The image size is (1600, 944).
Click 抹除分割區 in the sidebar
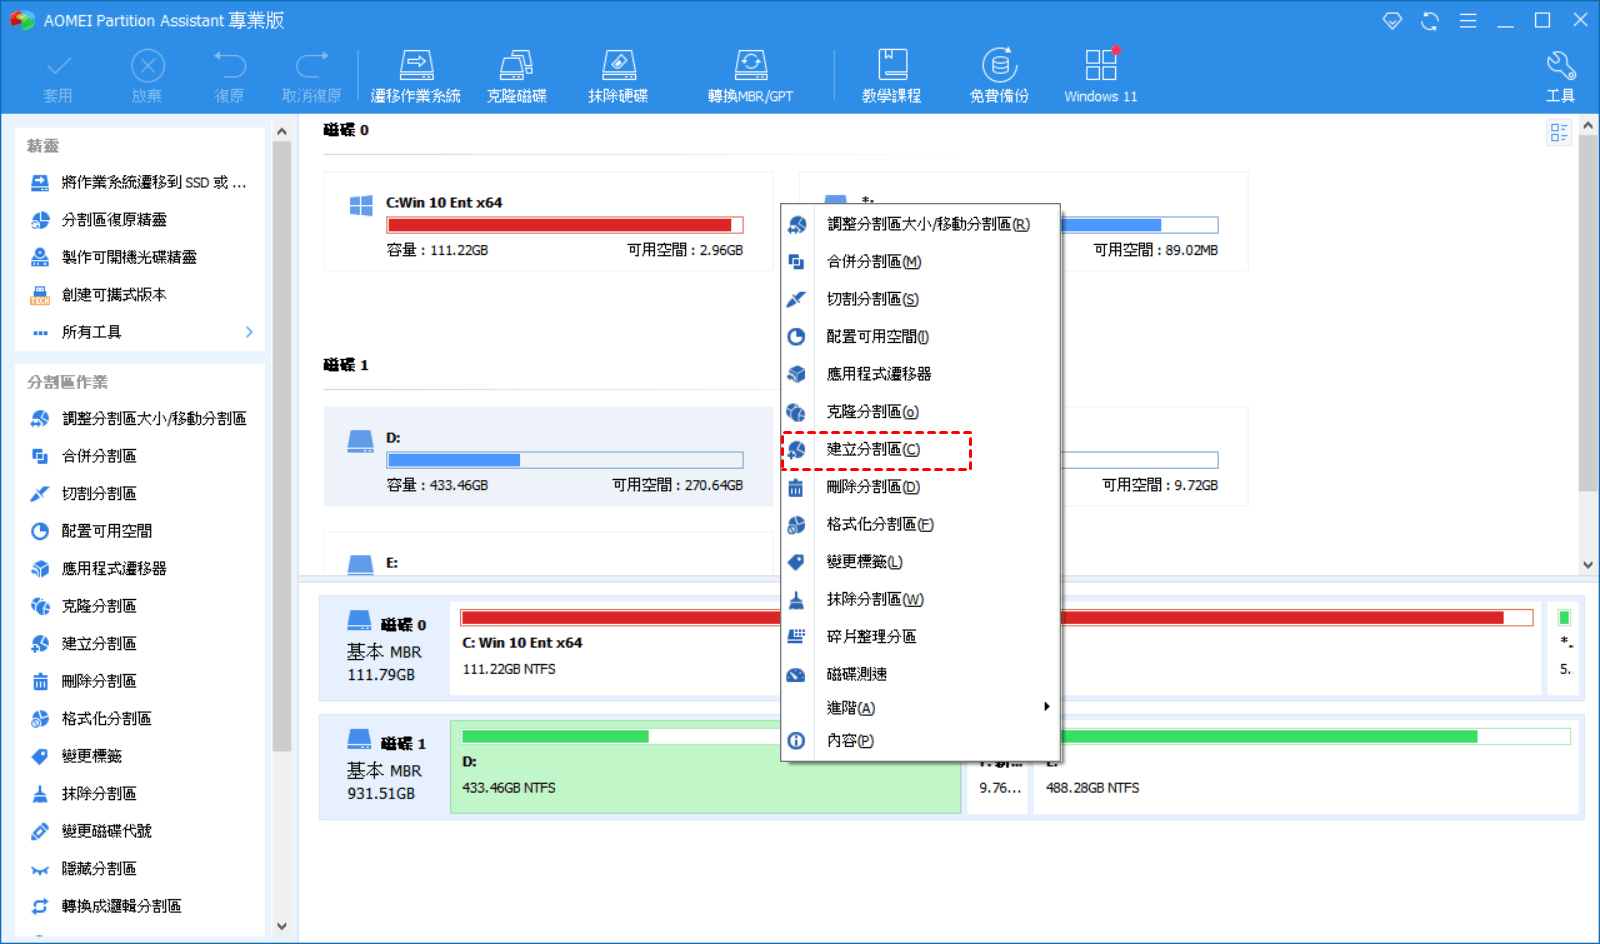pyautogui.click(x=83, y=794)
